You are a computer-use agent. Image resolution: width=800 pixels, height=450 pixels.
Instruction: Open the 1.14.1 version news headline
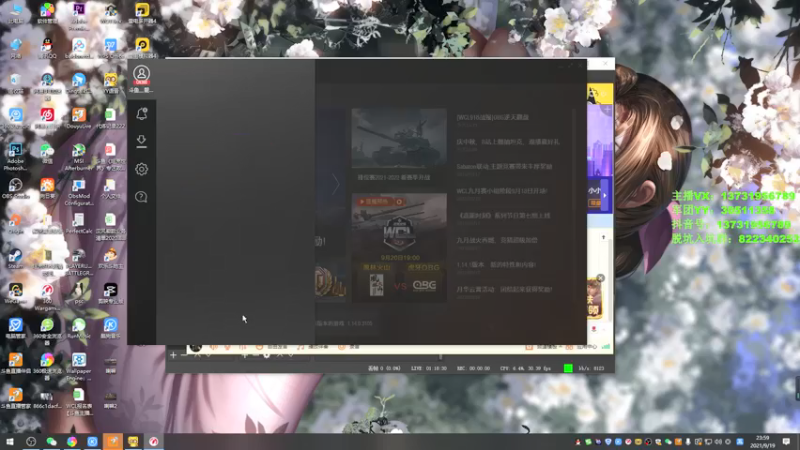pos(496,264)
